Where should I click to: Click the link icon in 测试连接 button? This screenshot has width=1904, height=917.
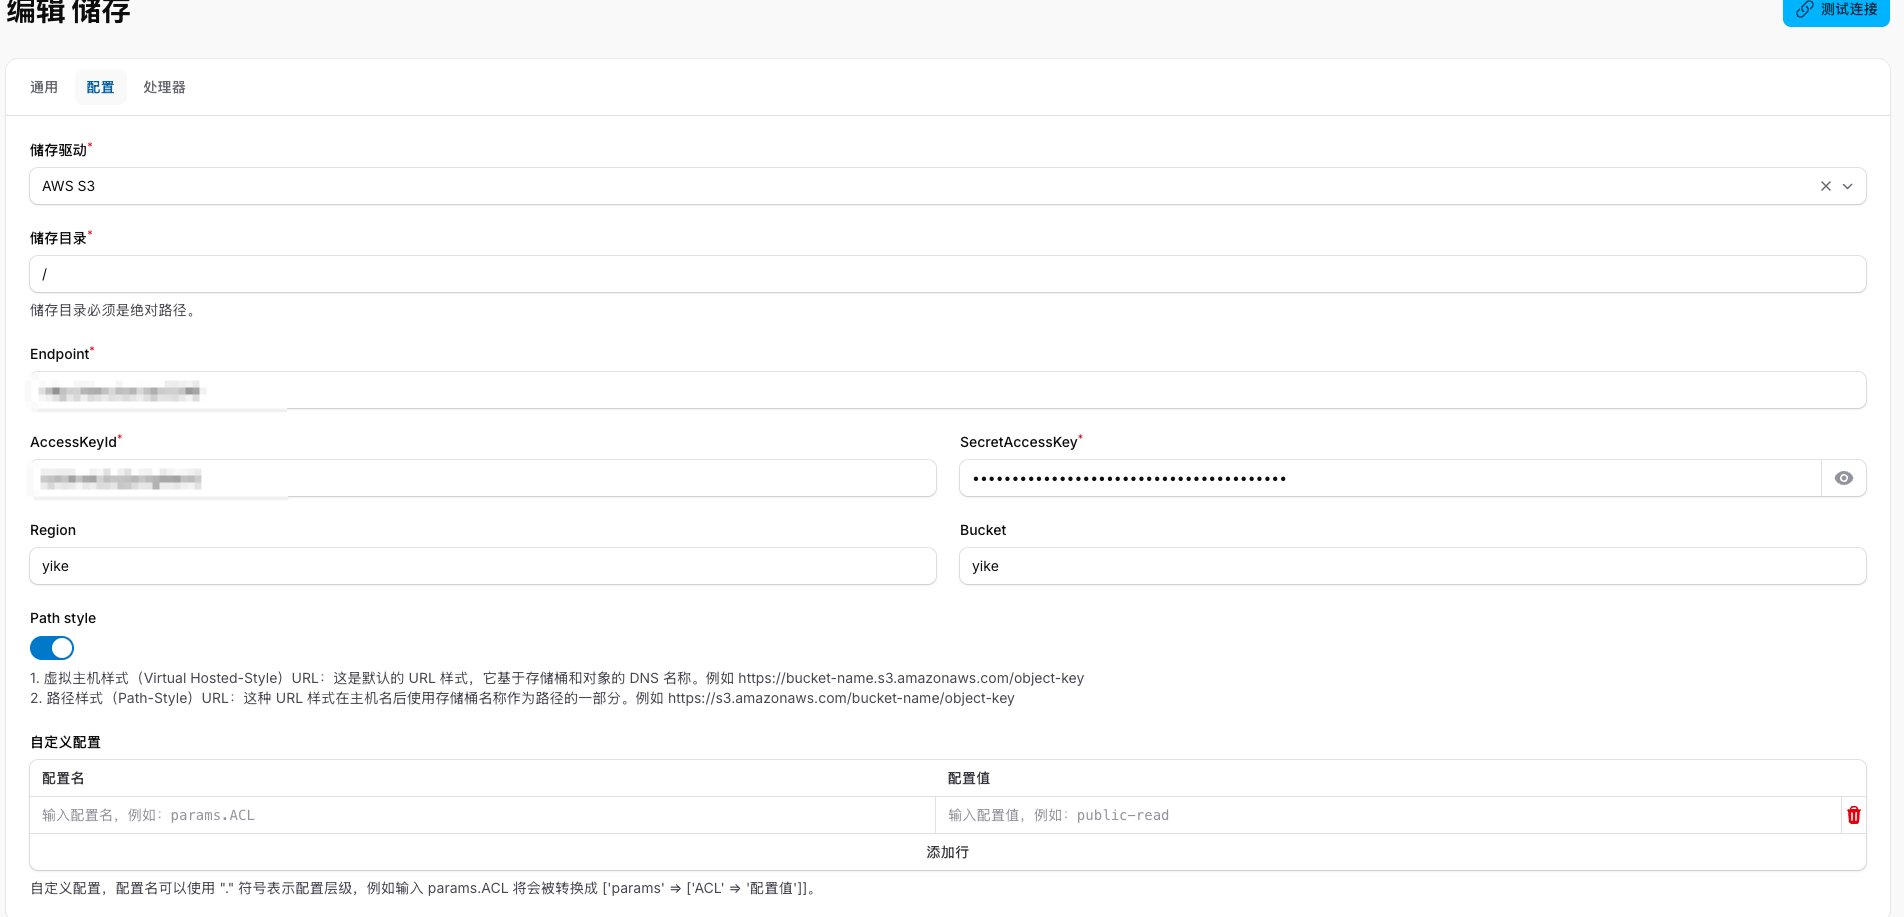pyautogui.click(x=1805, y=10)
